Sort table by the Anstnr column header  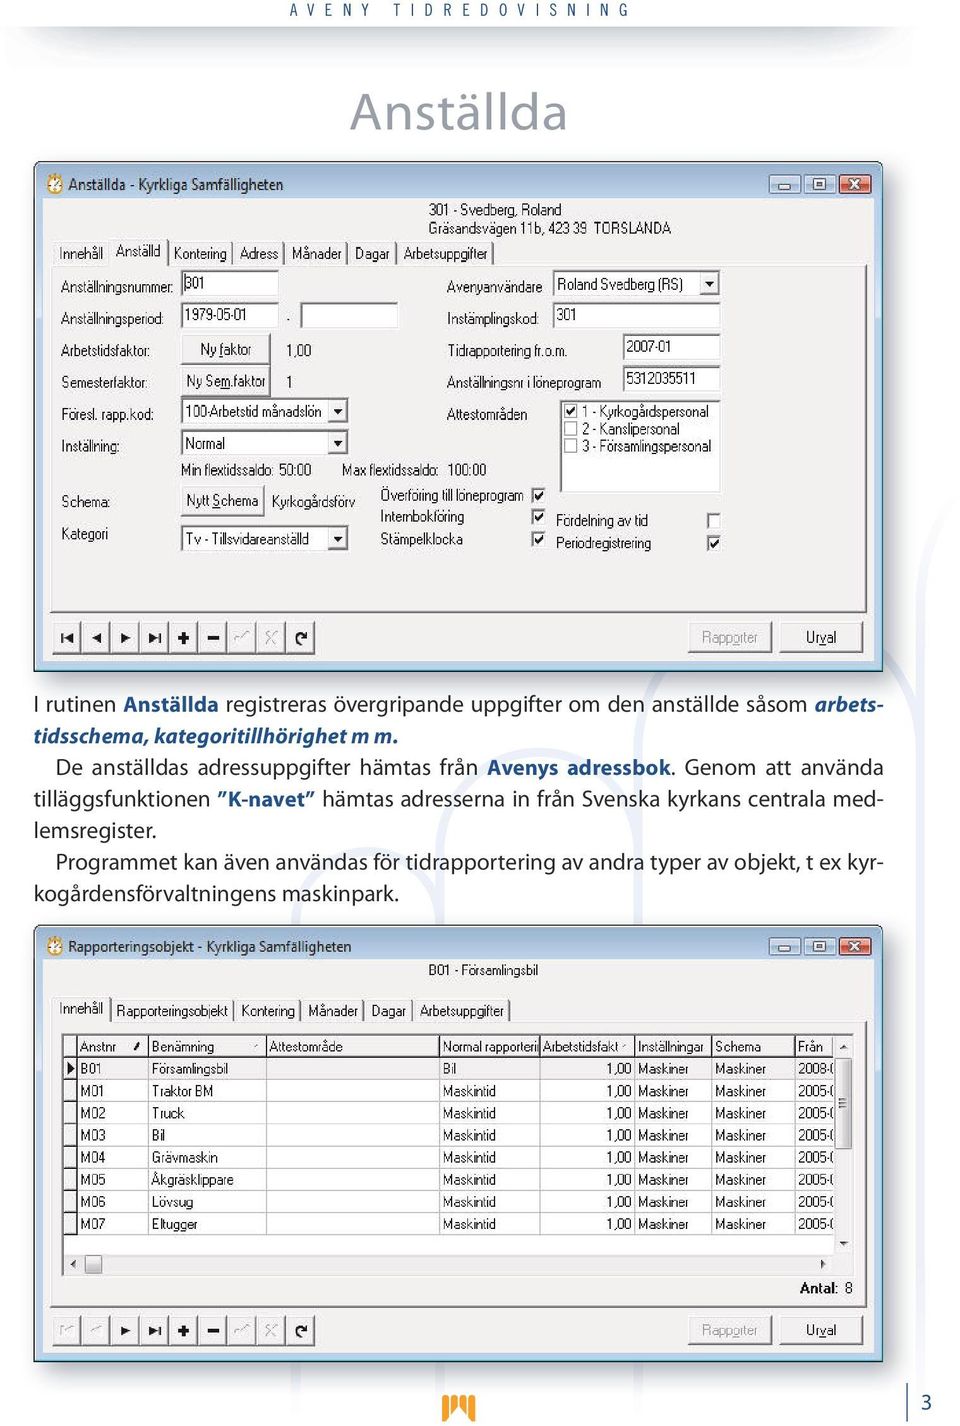pos(112,1047)
